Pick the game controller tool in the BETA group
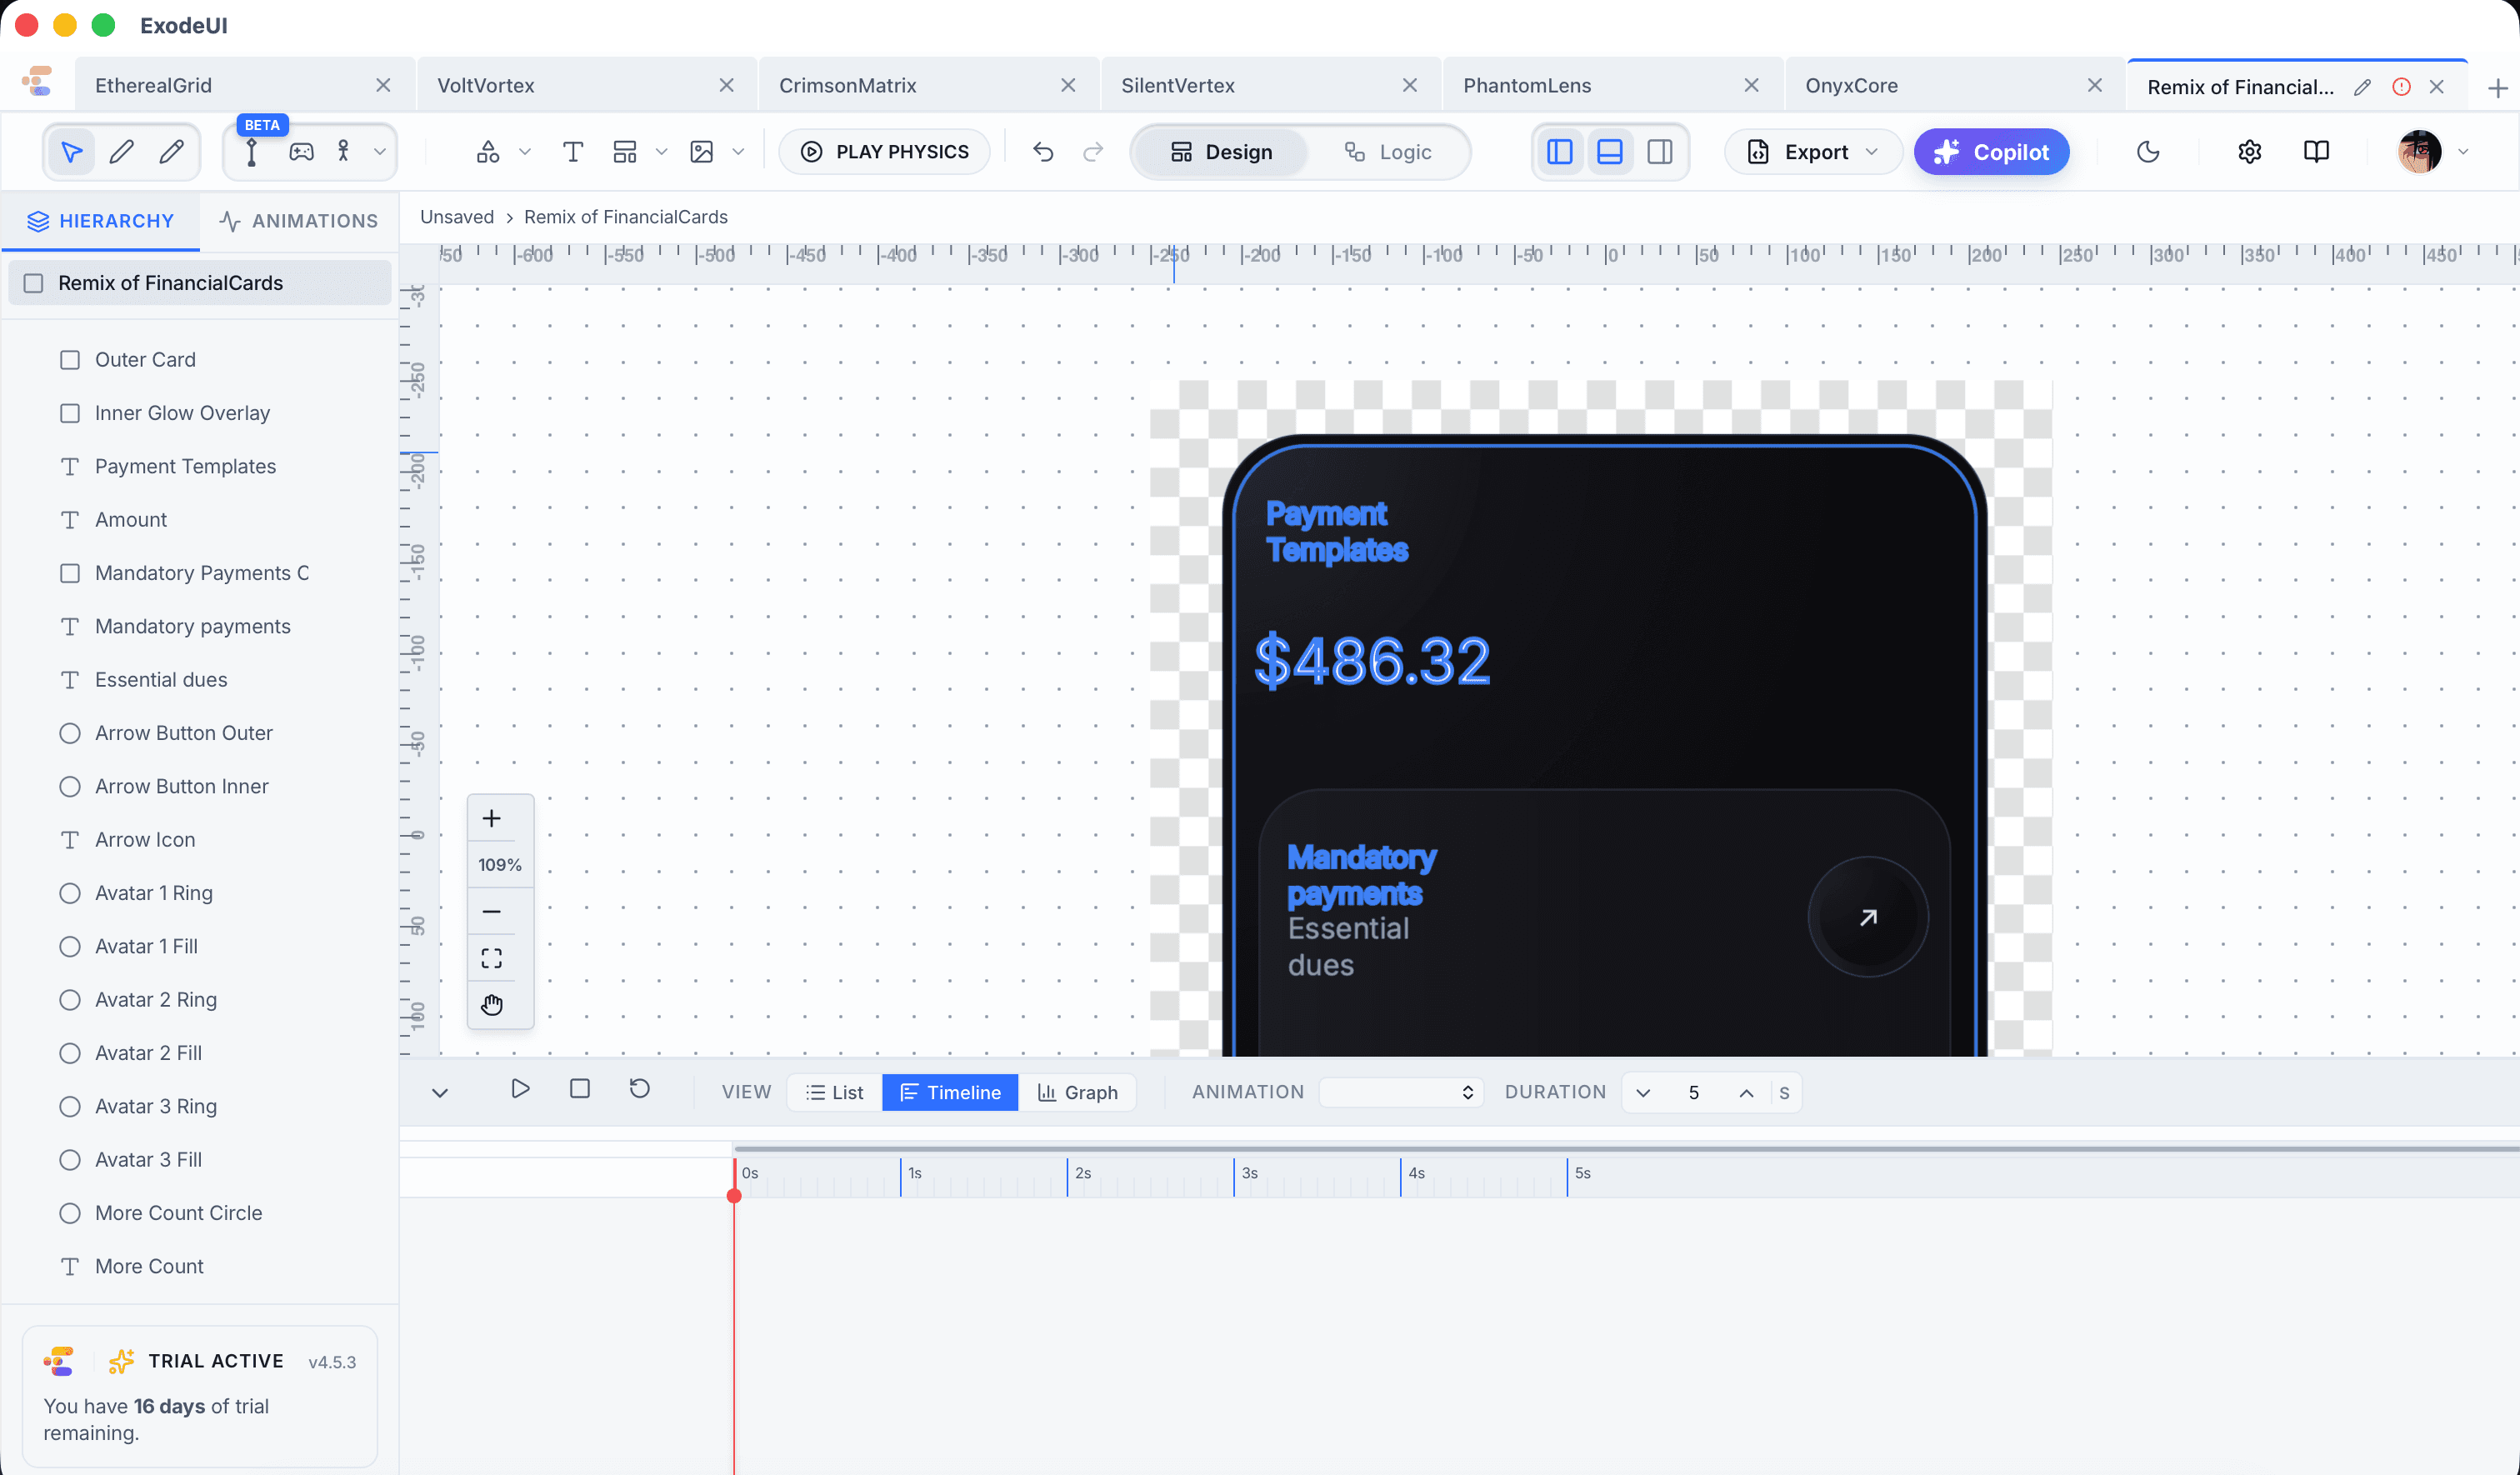Viewport: 2520px width, 1475px height. pos(302,151)
